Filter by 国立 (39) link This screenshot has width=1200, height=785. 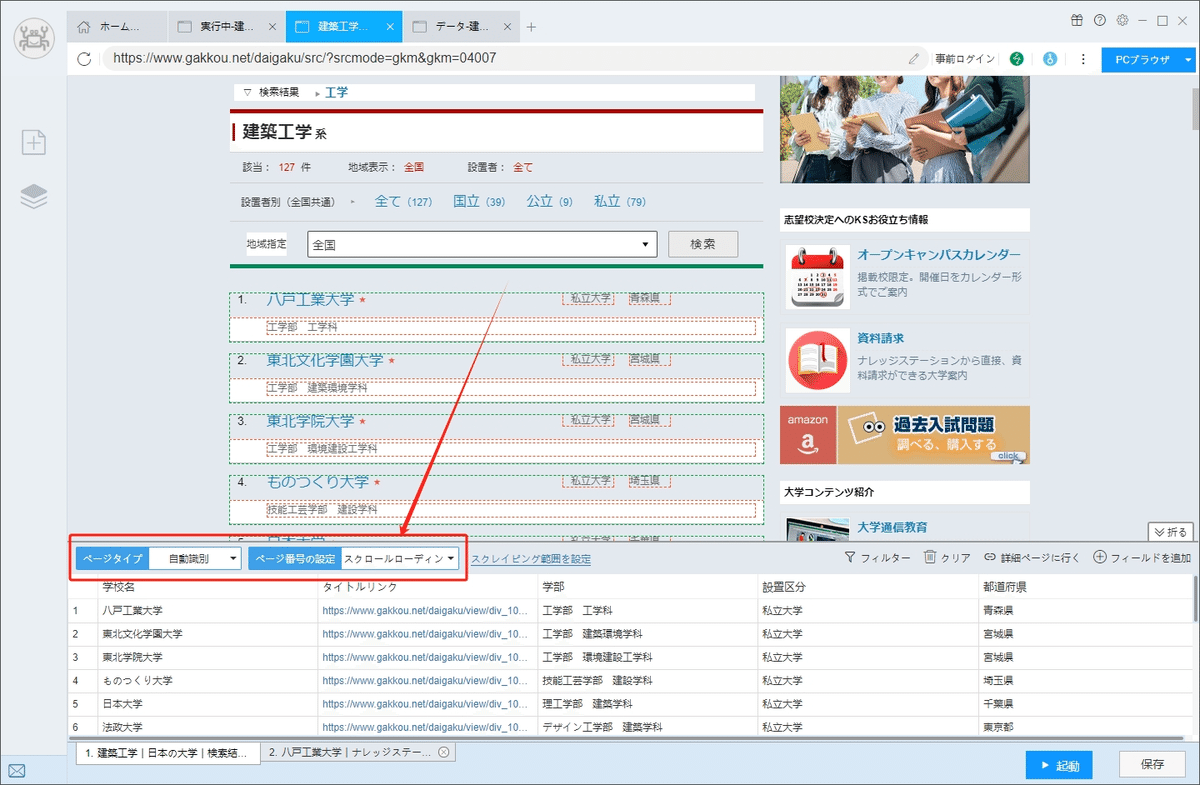tap(479, 201)
